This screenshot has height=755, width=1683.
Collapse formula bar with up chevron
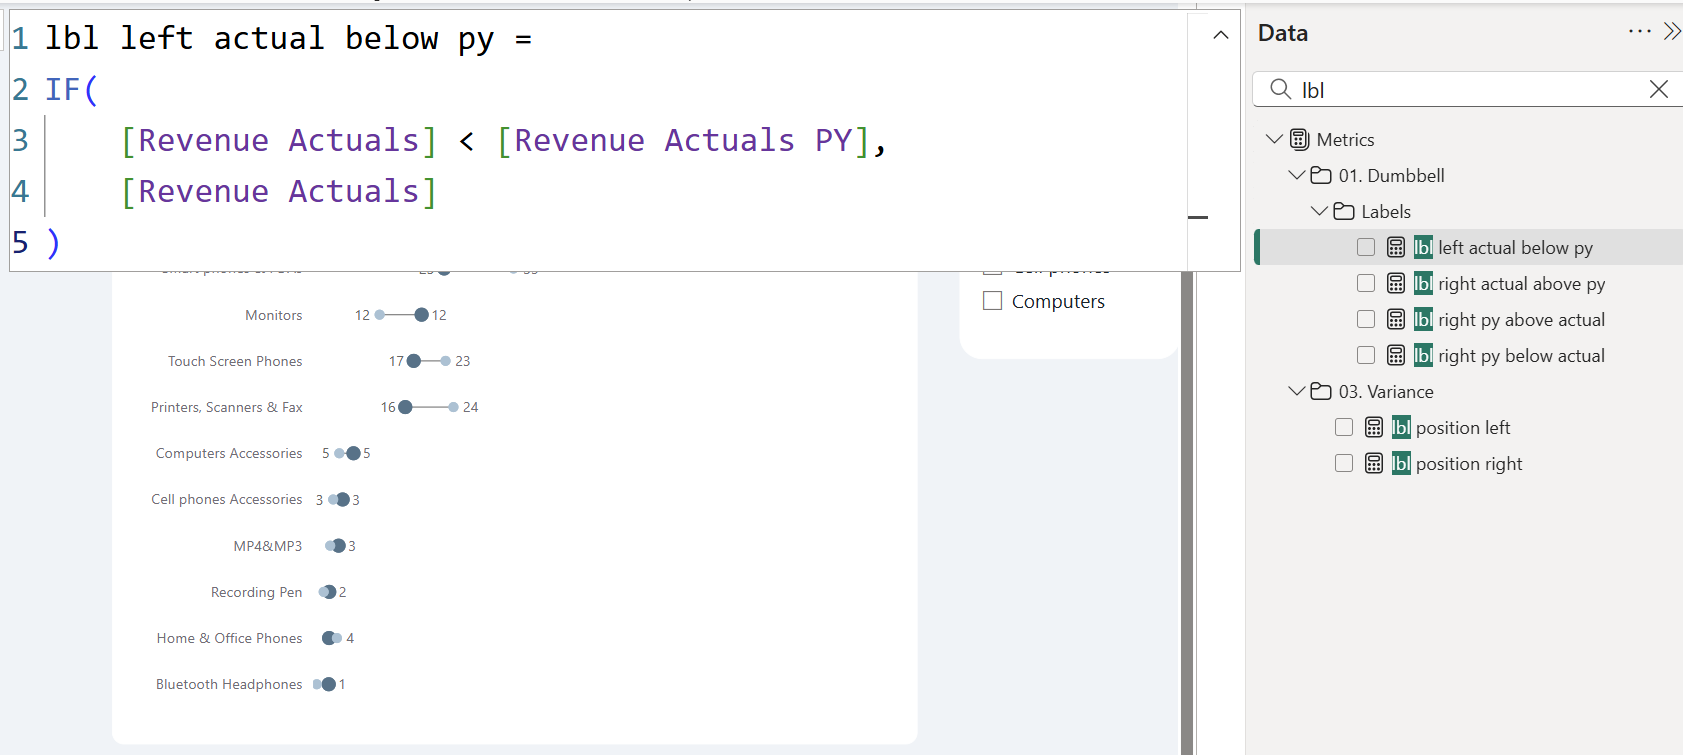tap(1220, 36)
